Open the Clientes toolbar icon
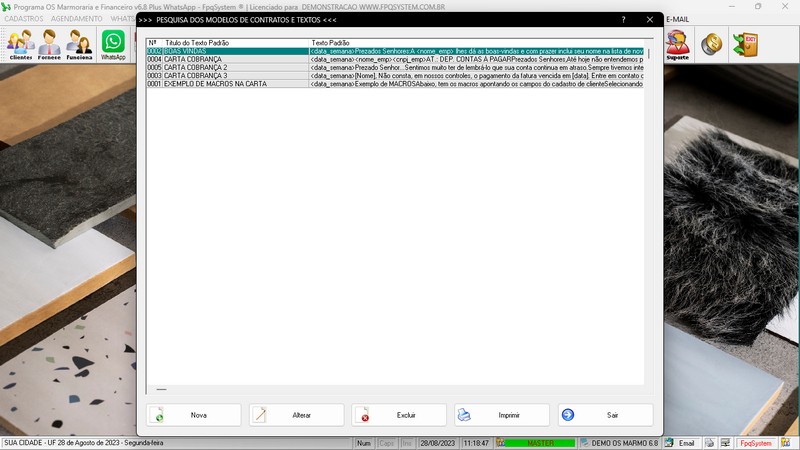 coord(20,45)
